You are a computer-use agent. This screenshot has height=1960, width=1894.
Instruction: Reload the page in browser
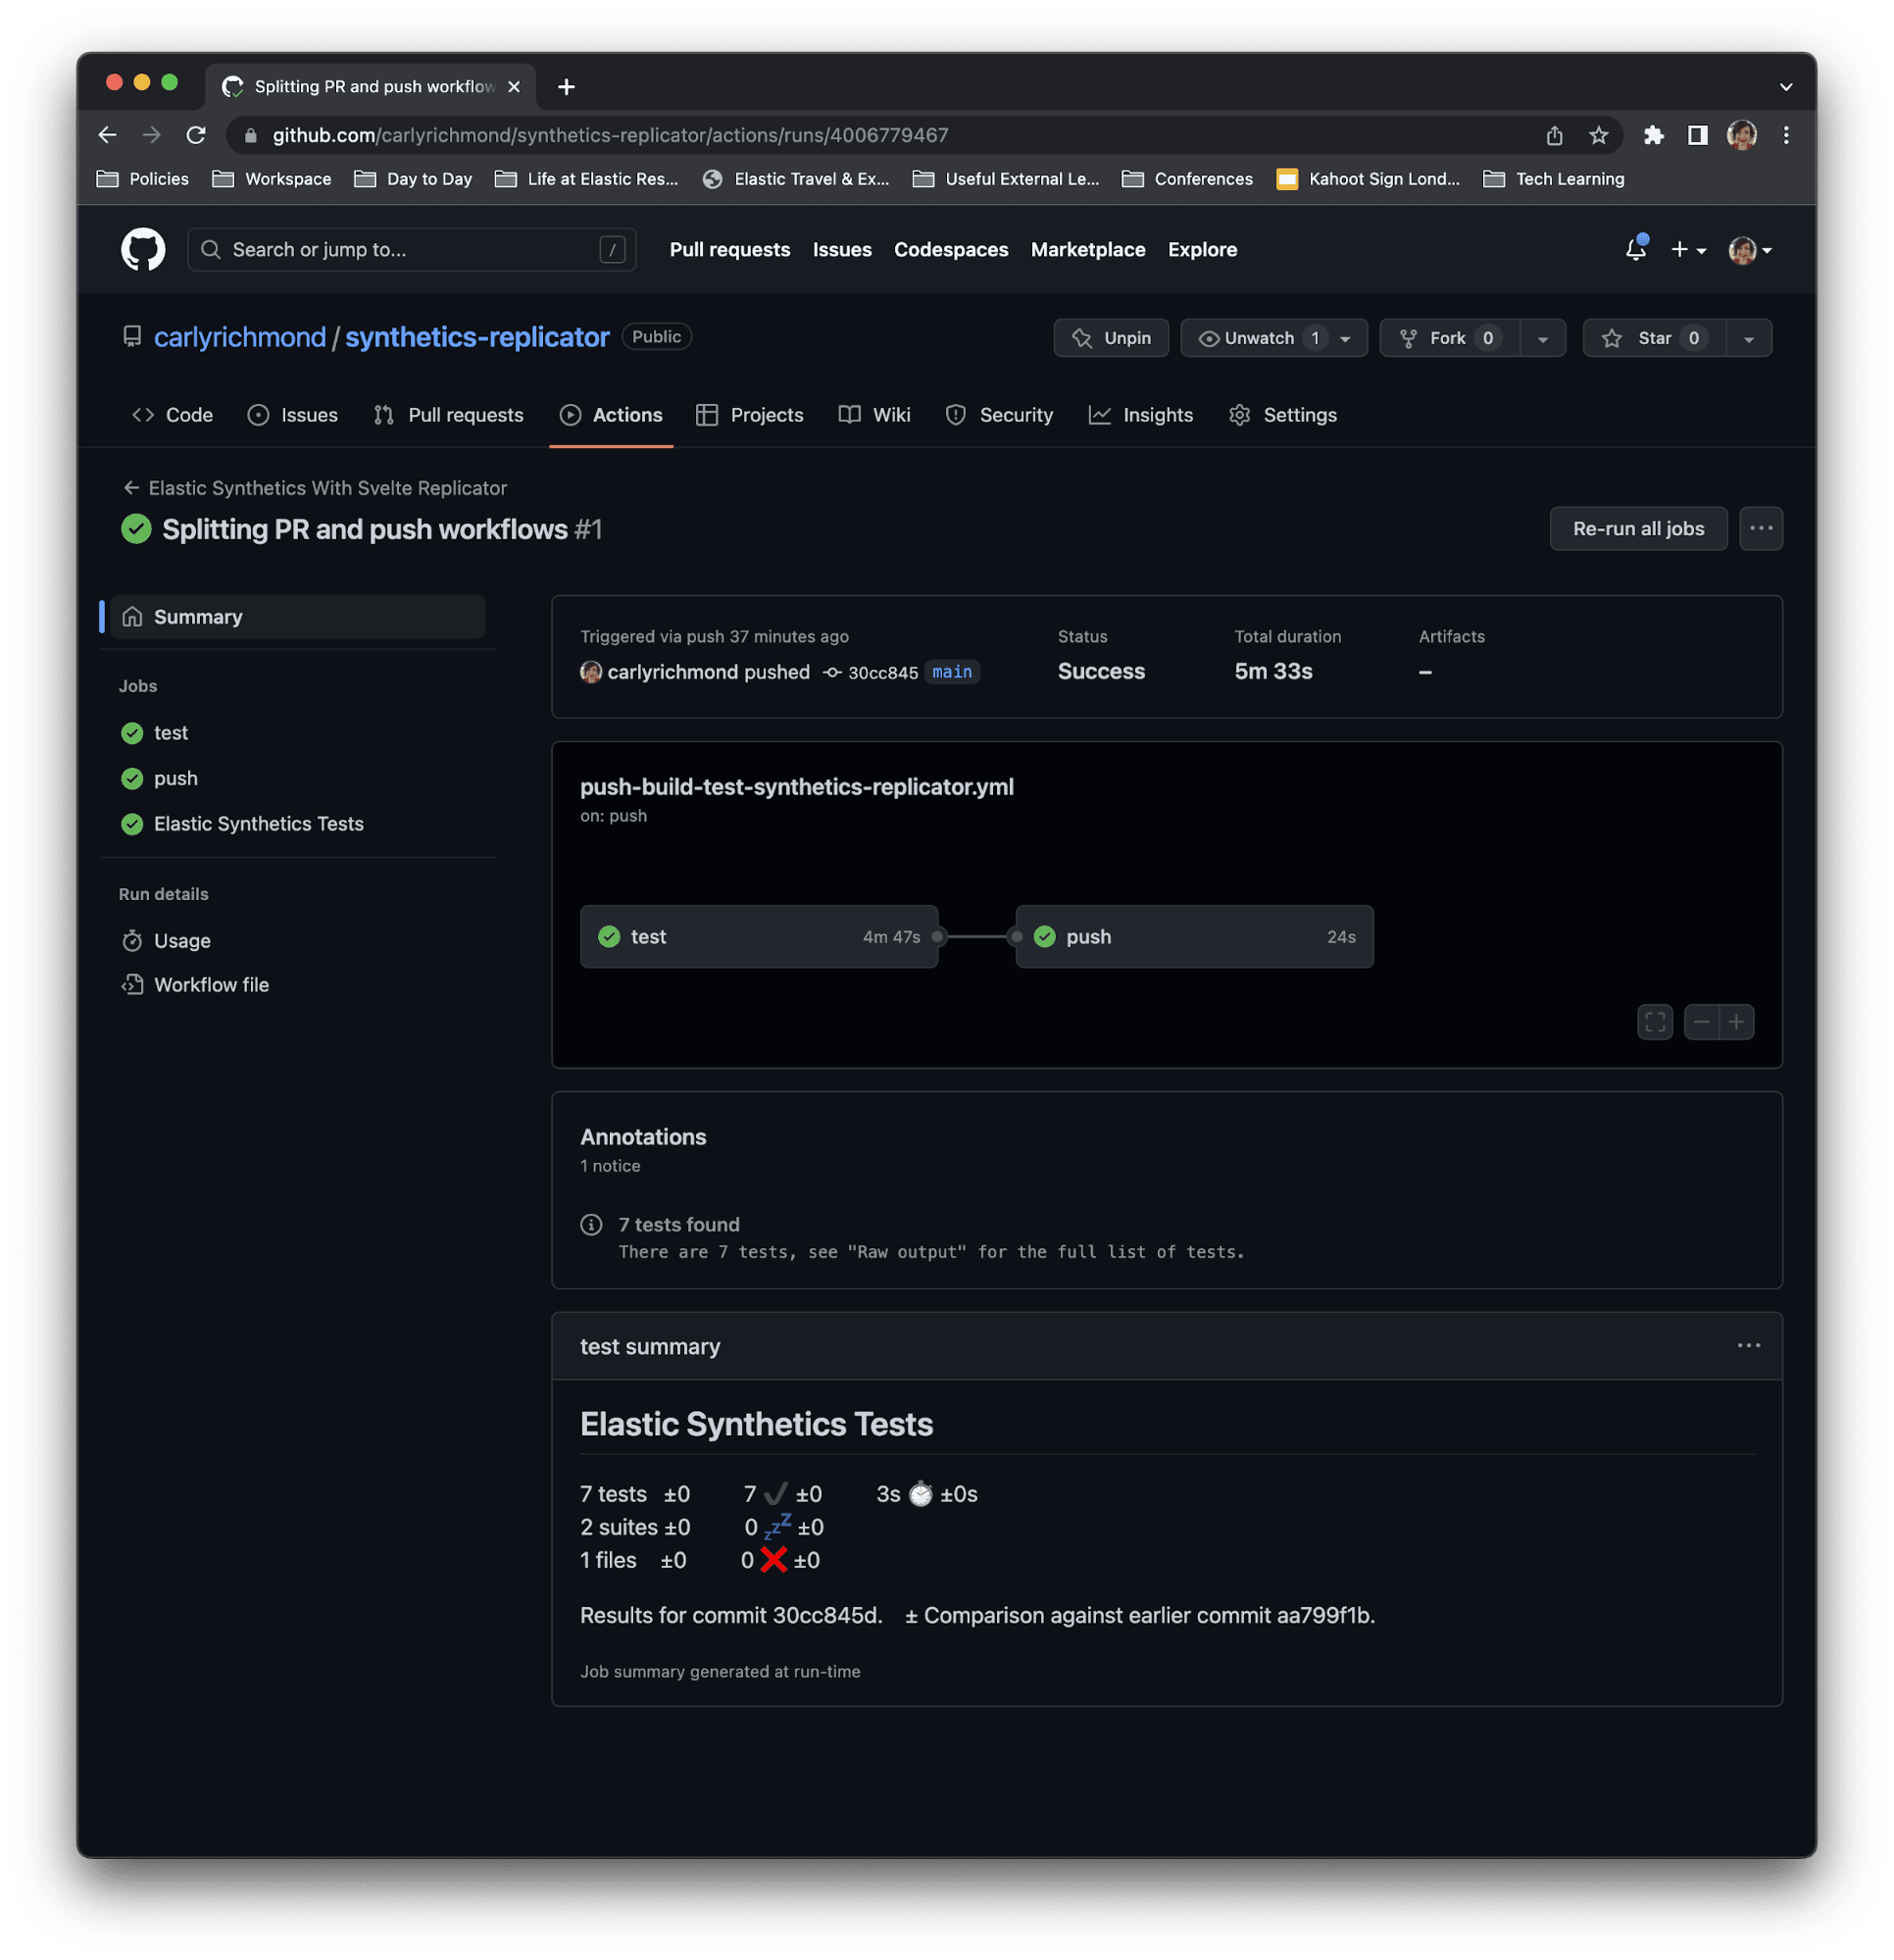point(196,135)
